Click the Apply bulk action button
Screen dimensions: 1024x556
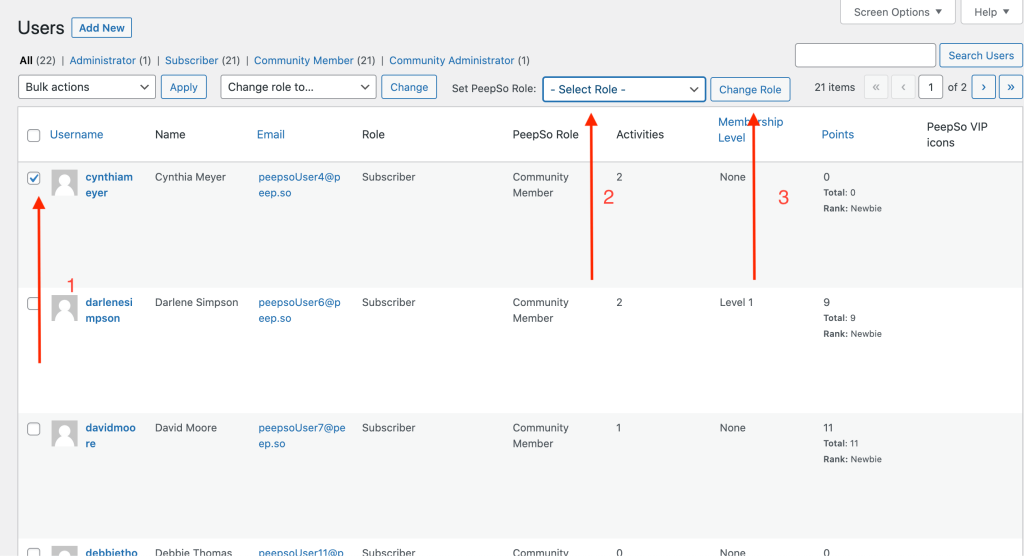[184, 87]
